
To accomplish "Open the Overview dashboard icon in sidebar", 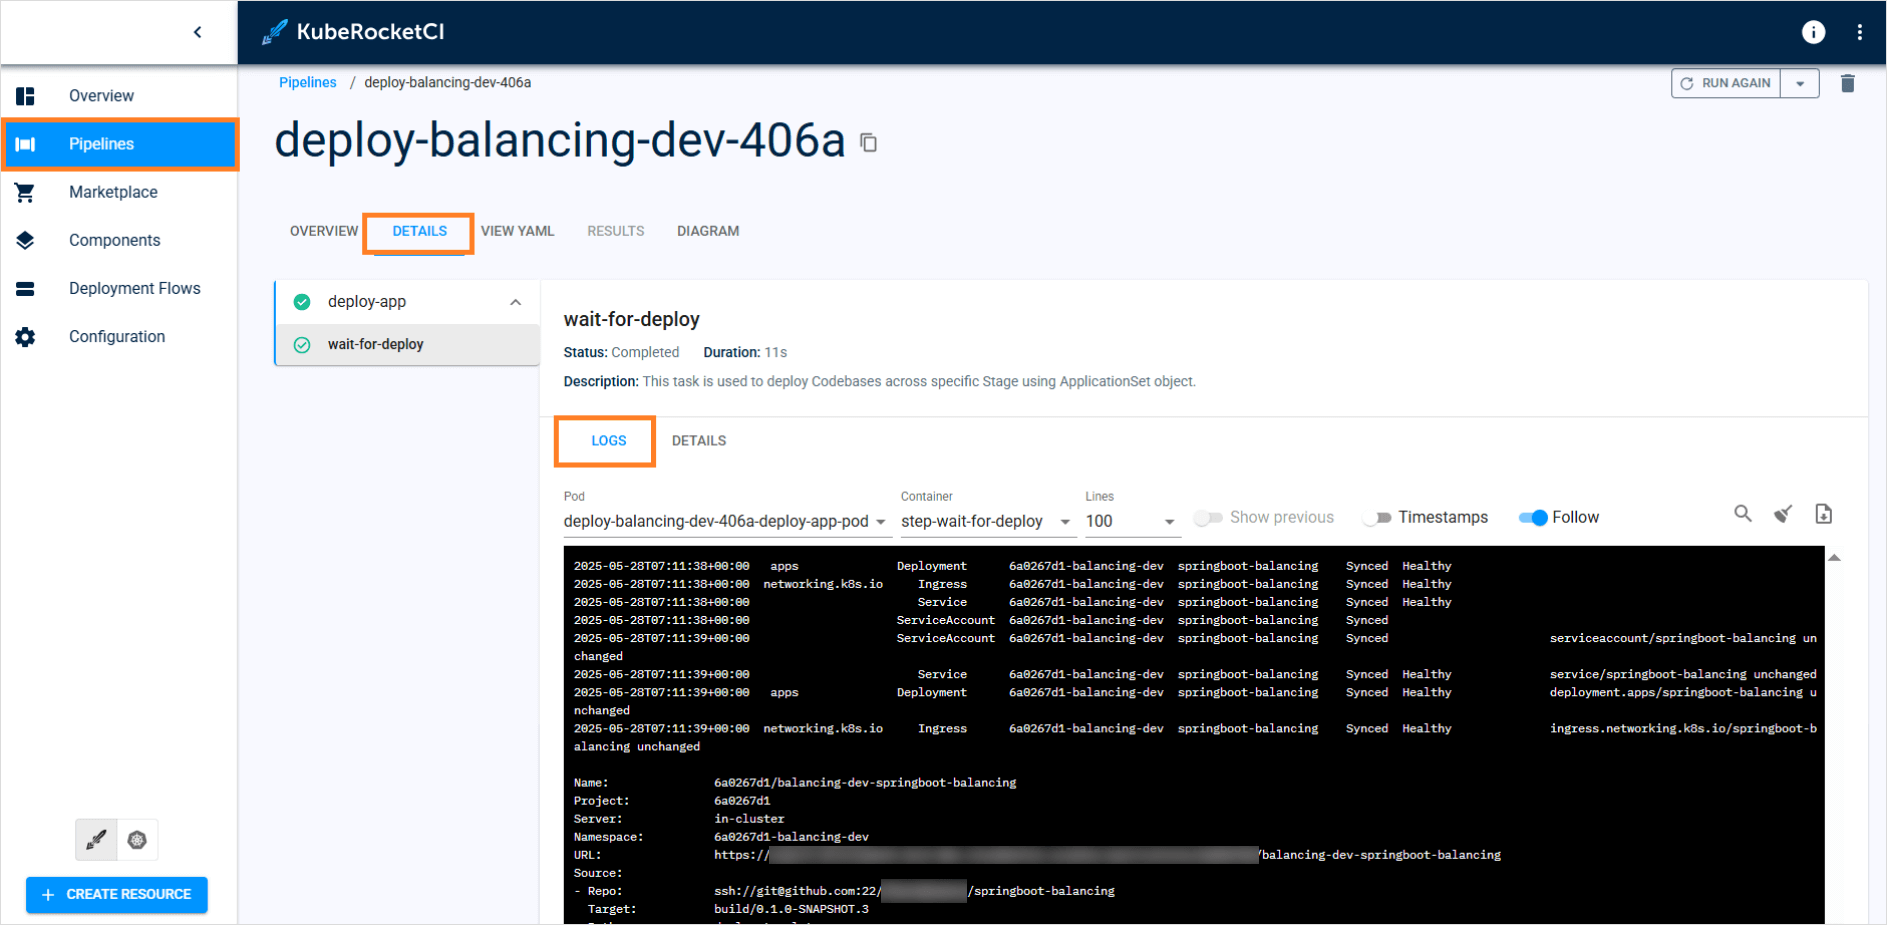I will click(24, 95).
